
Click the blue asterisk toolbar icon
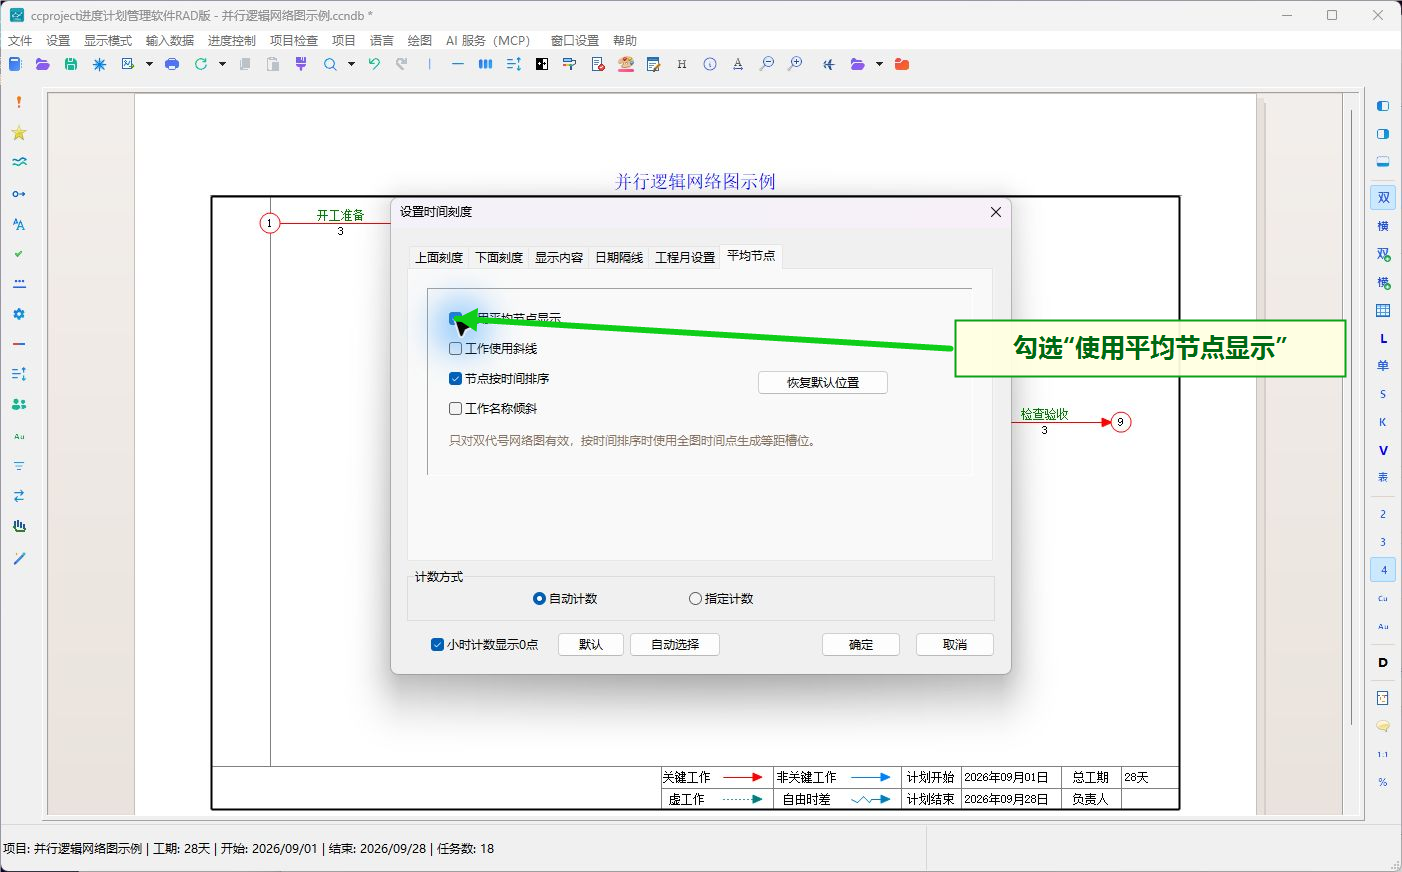point(99,64)
